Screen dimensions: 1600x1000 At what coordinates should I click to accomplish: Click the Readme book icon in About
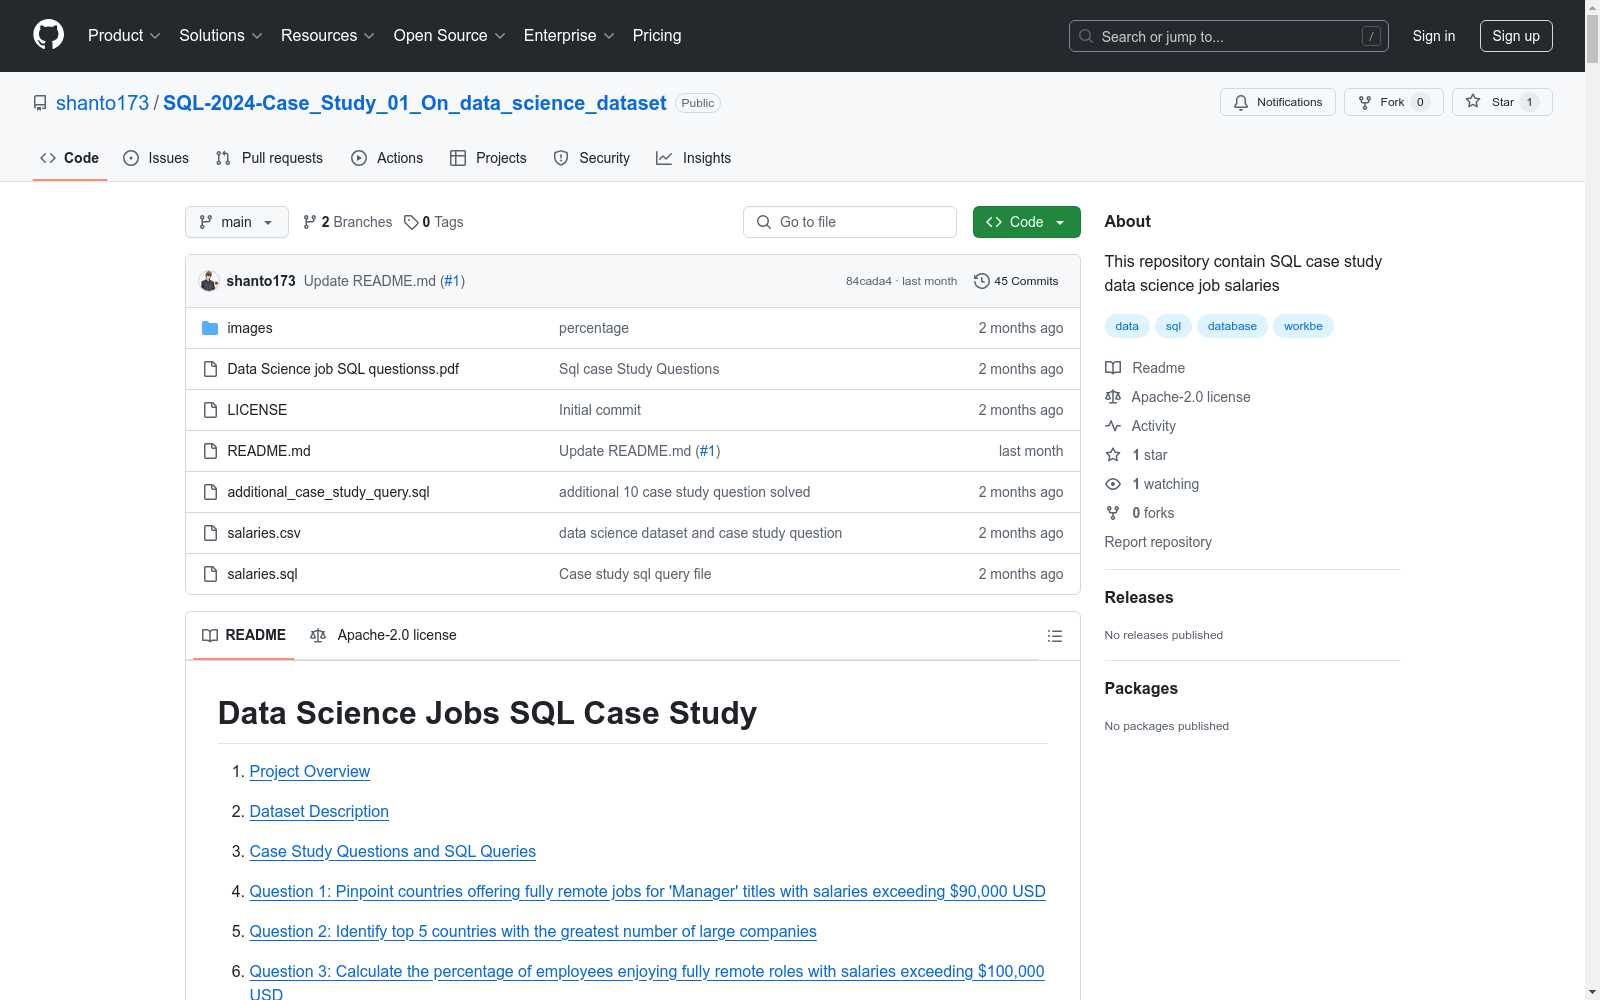tap(1113, 368)
